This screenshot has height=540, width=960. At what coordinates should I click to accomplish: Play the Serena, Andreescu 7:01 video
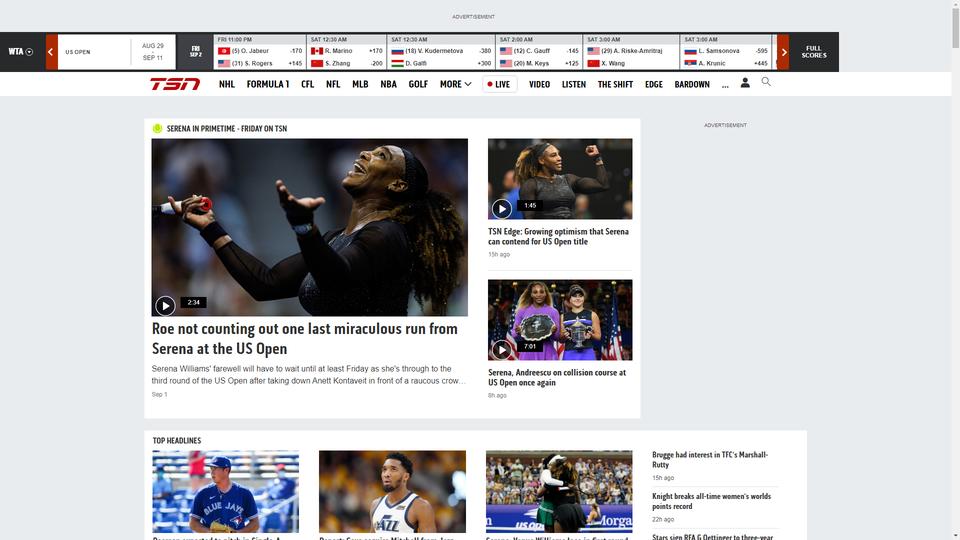501,350
